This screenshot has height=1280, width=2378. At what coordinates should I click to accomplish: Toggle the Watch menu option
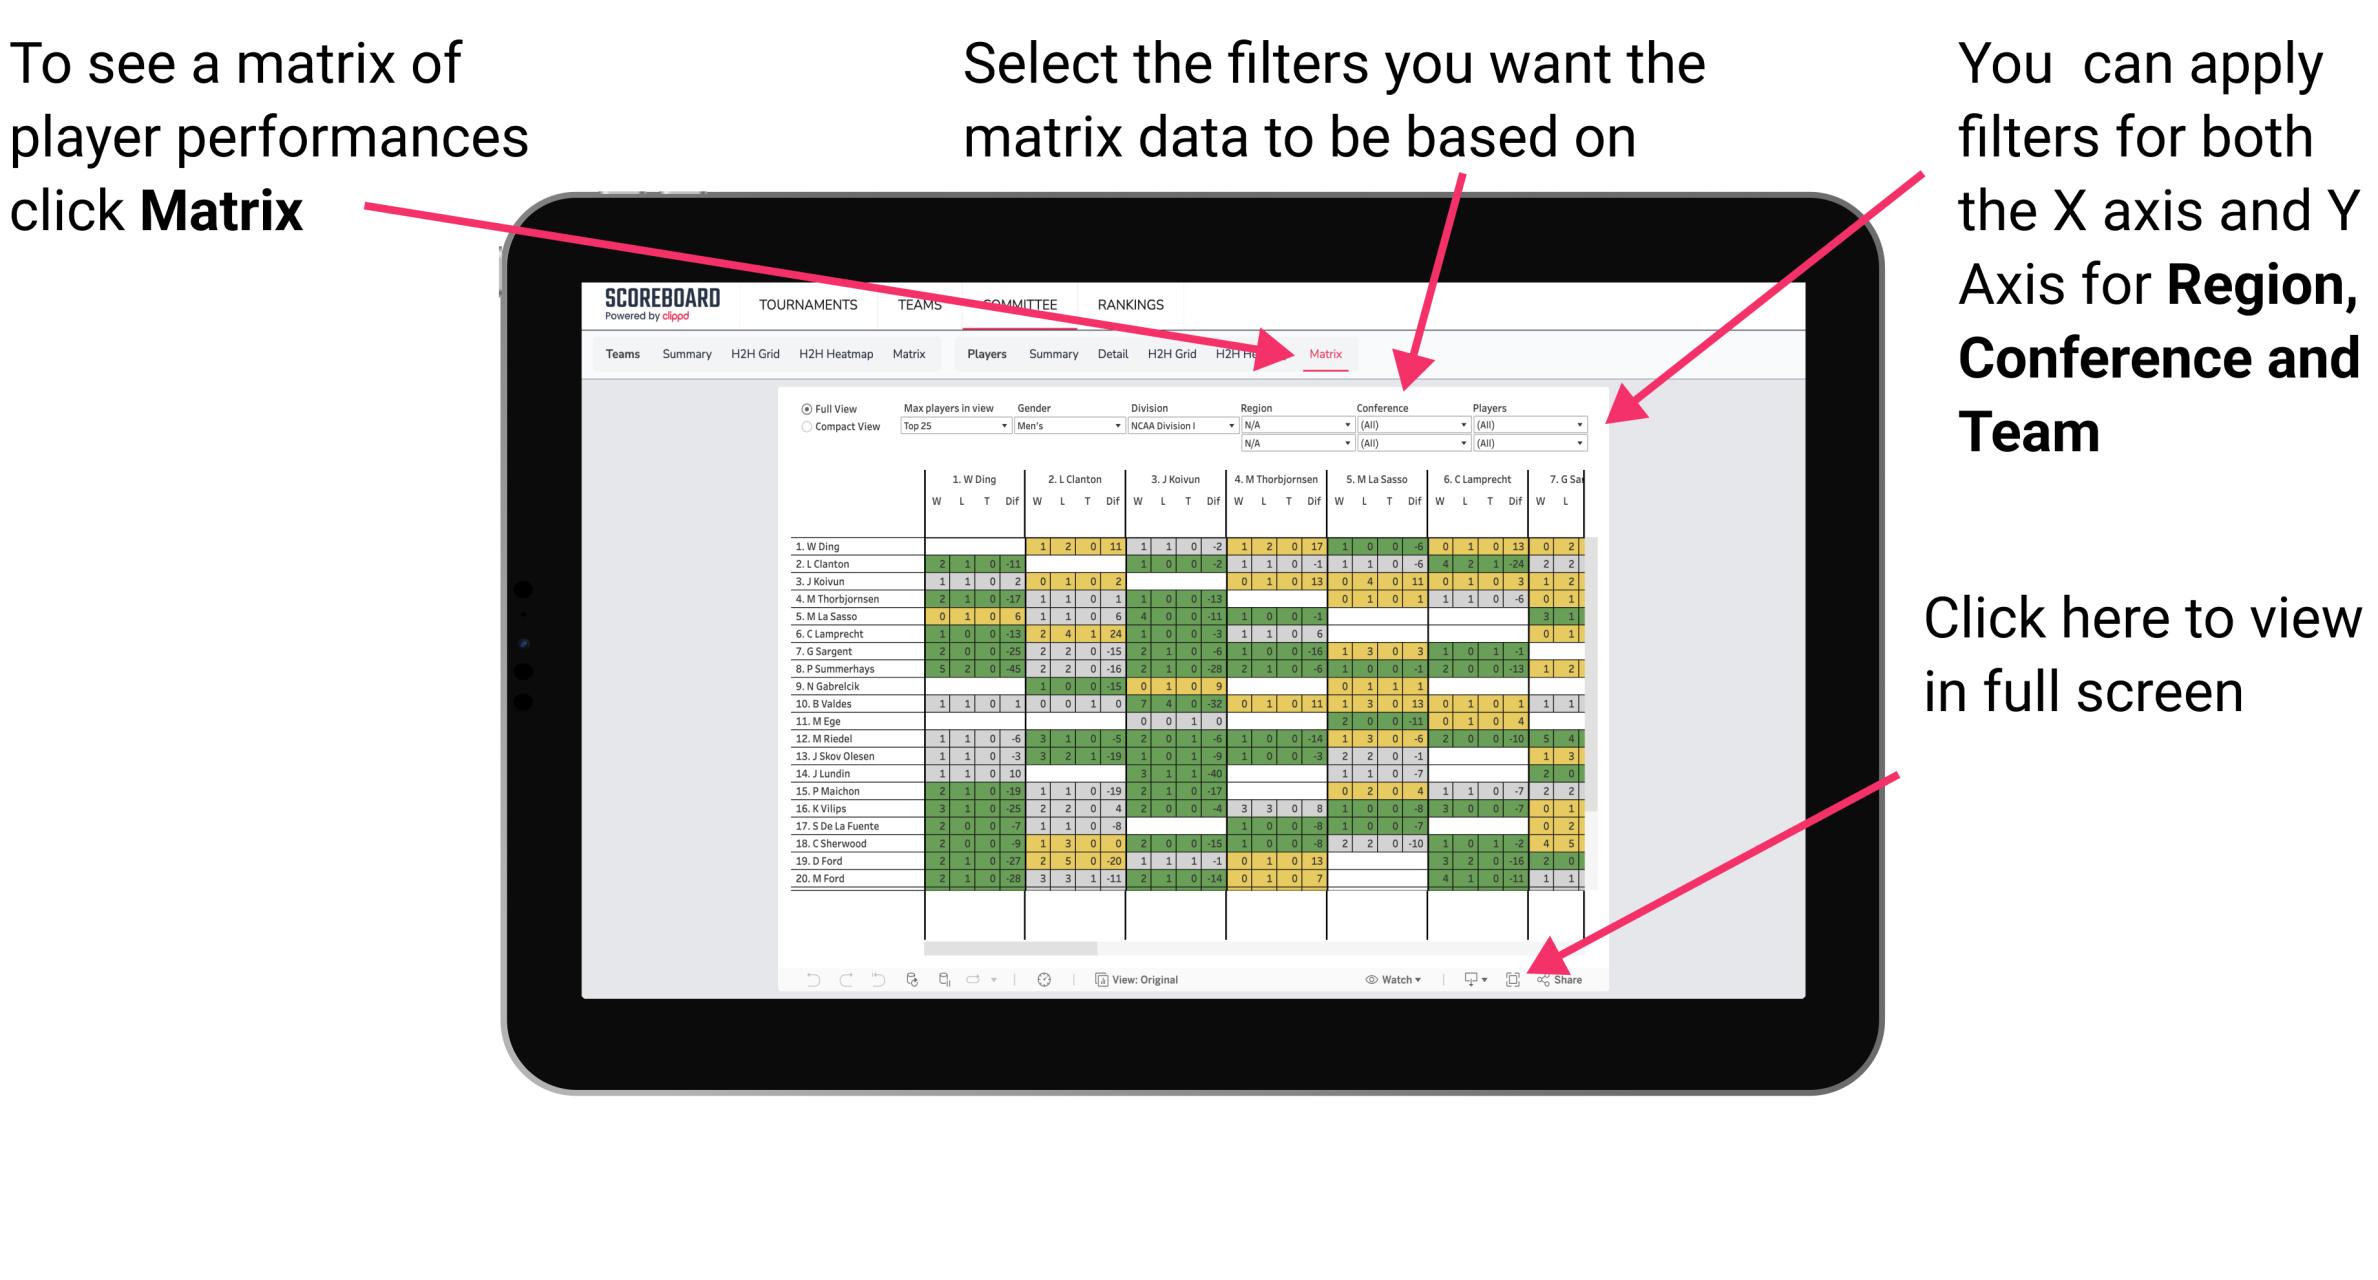[x=1384, y=979]
